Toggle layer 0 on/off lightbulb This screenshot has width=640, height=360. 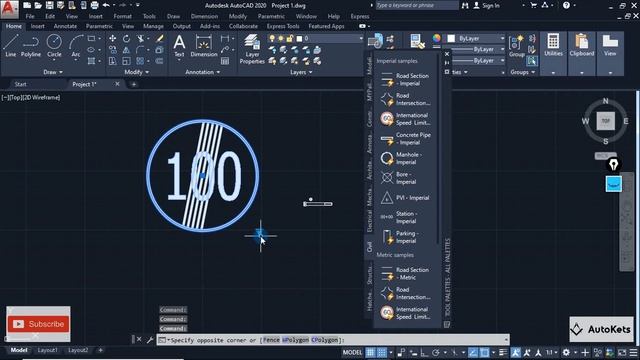[272, 38]
